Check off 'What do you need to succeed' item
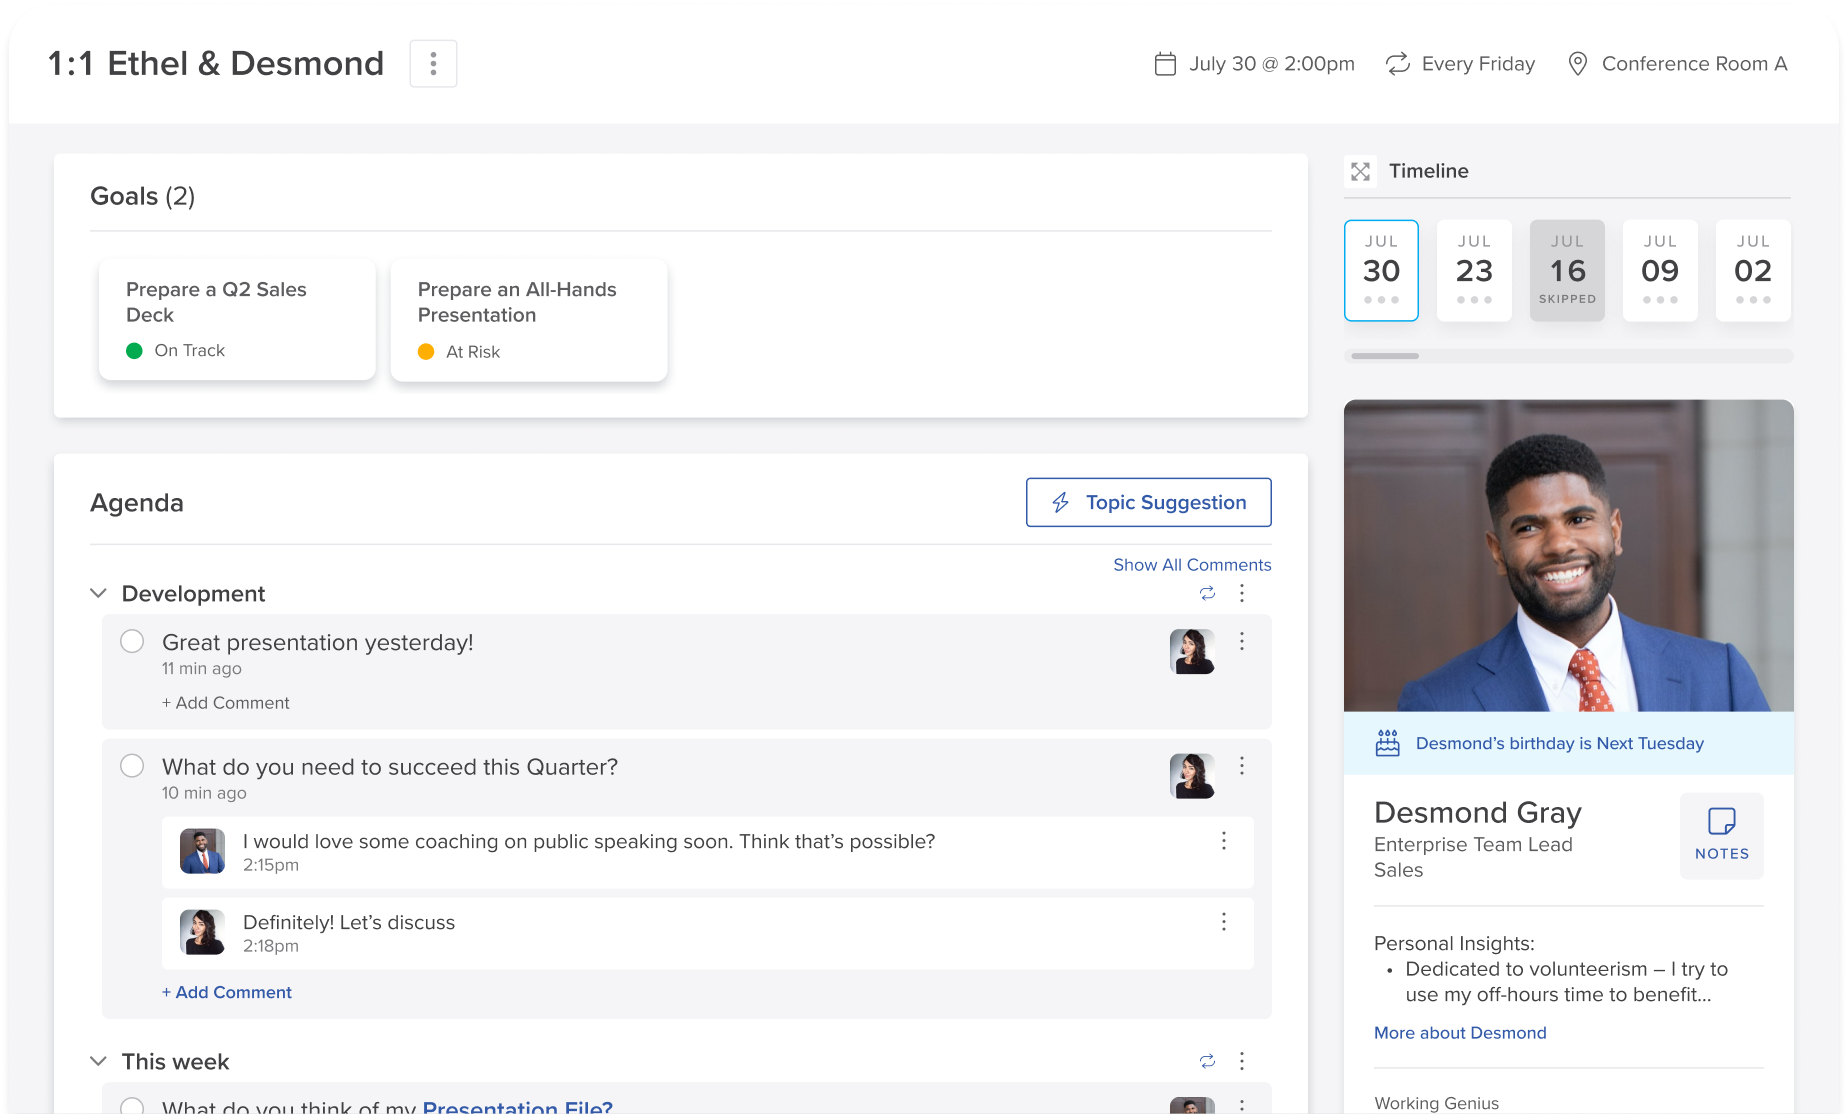Viewport: 1848px width, 1114px height. tap(132, 766)
